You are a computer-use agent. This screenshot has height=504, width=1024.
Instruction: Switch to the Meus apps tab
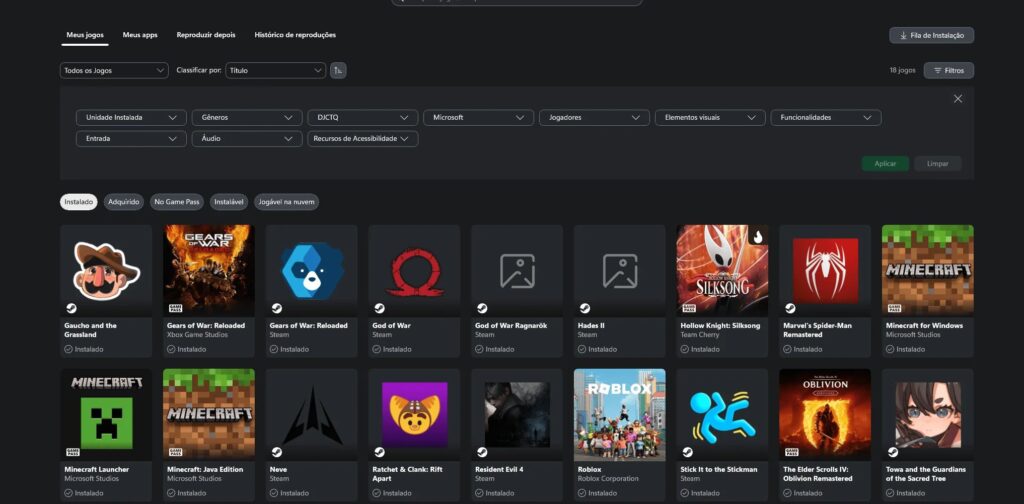coord(140,35)
